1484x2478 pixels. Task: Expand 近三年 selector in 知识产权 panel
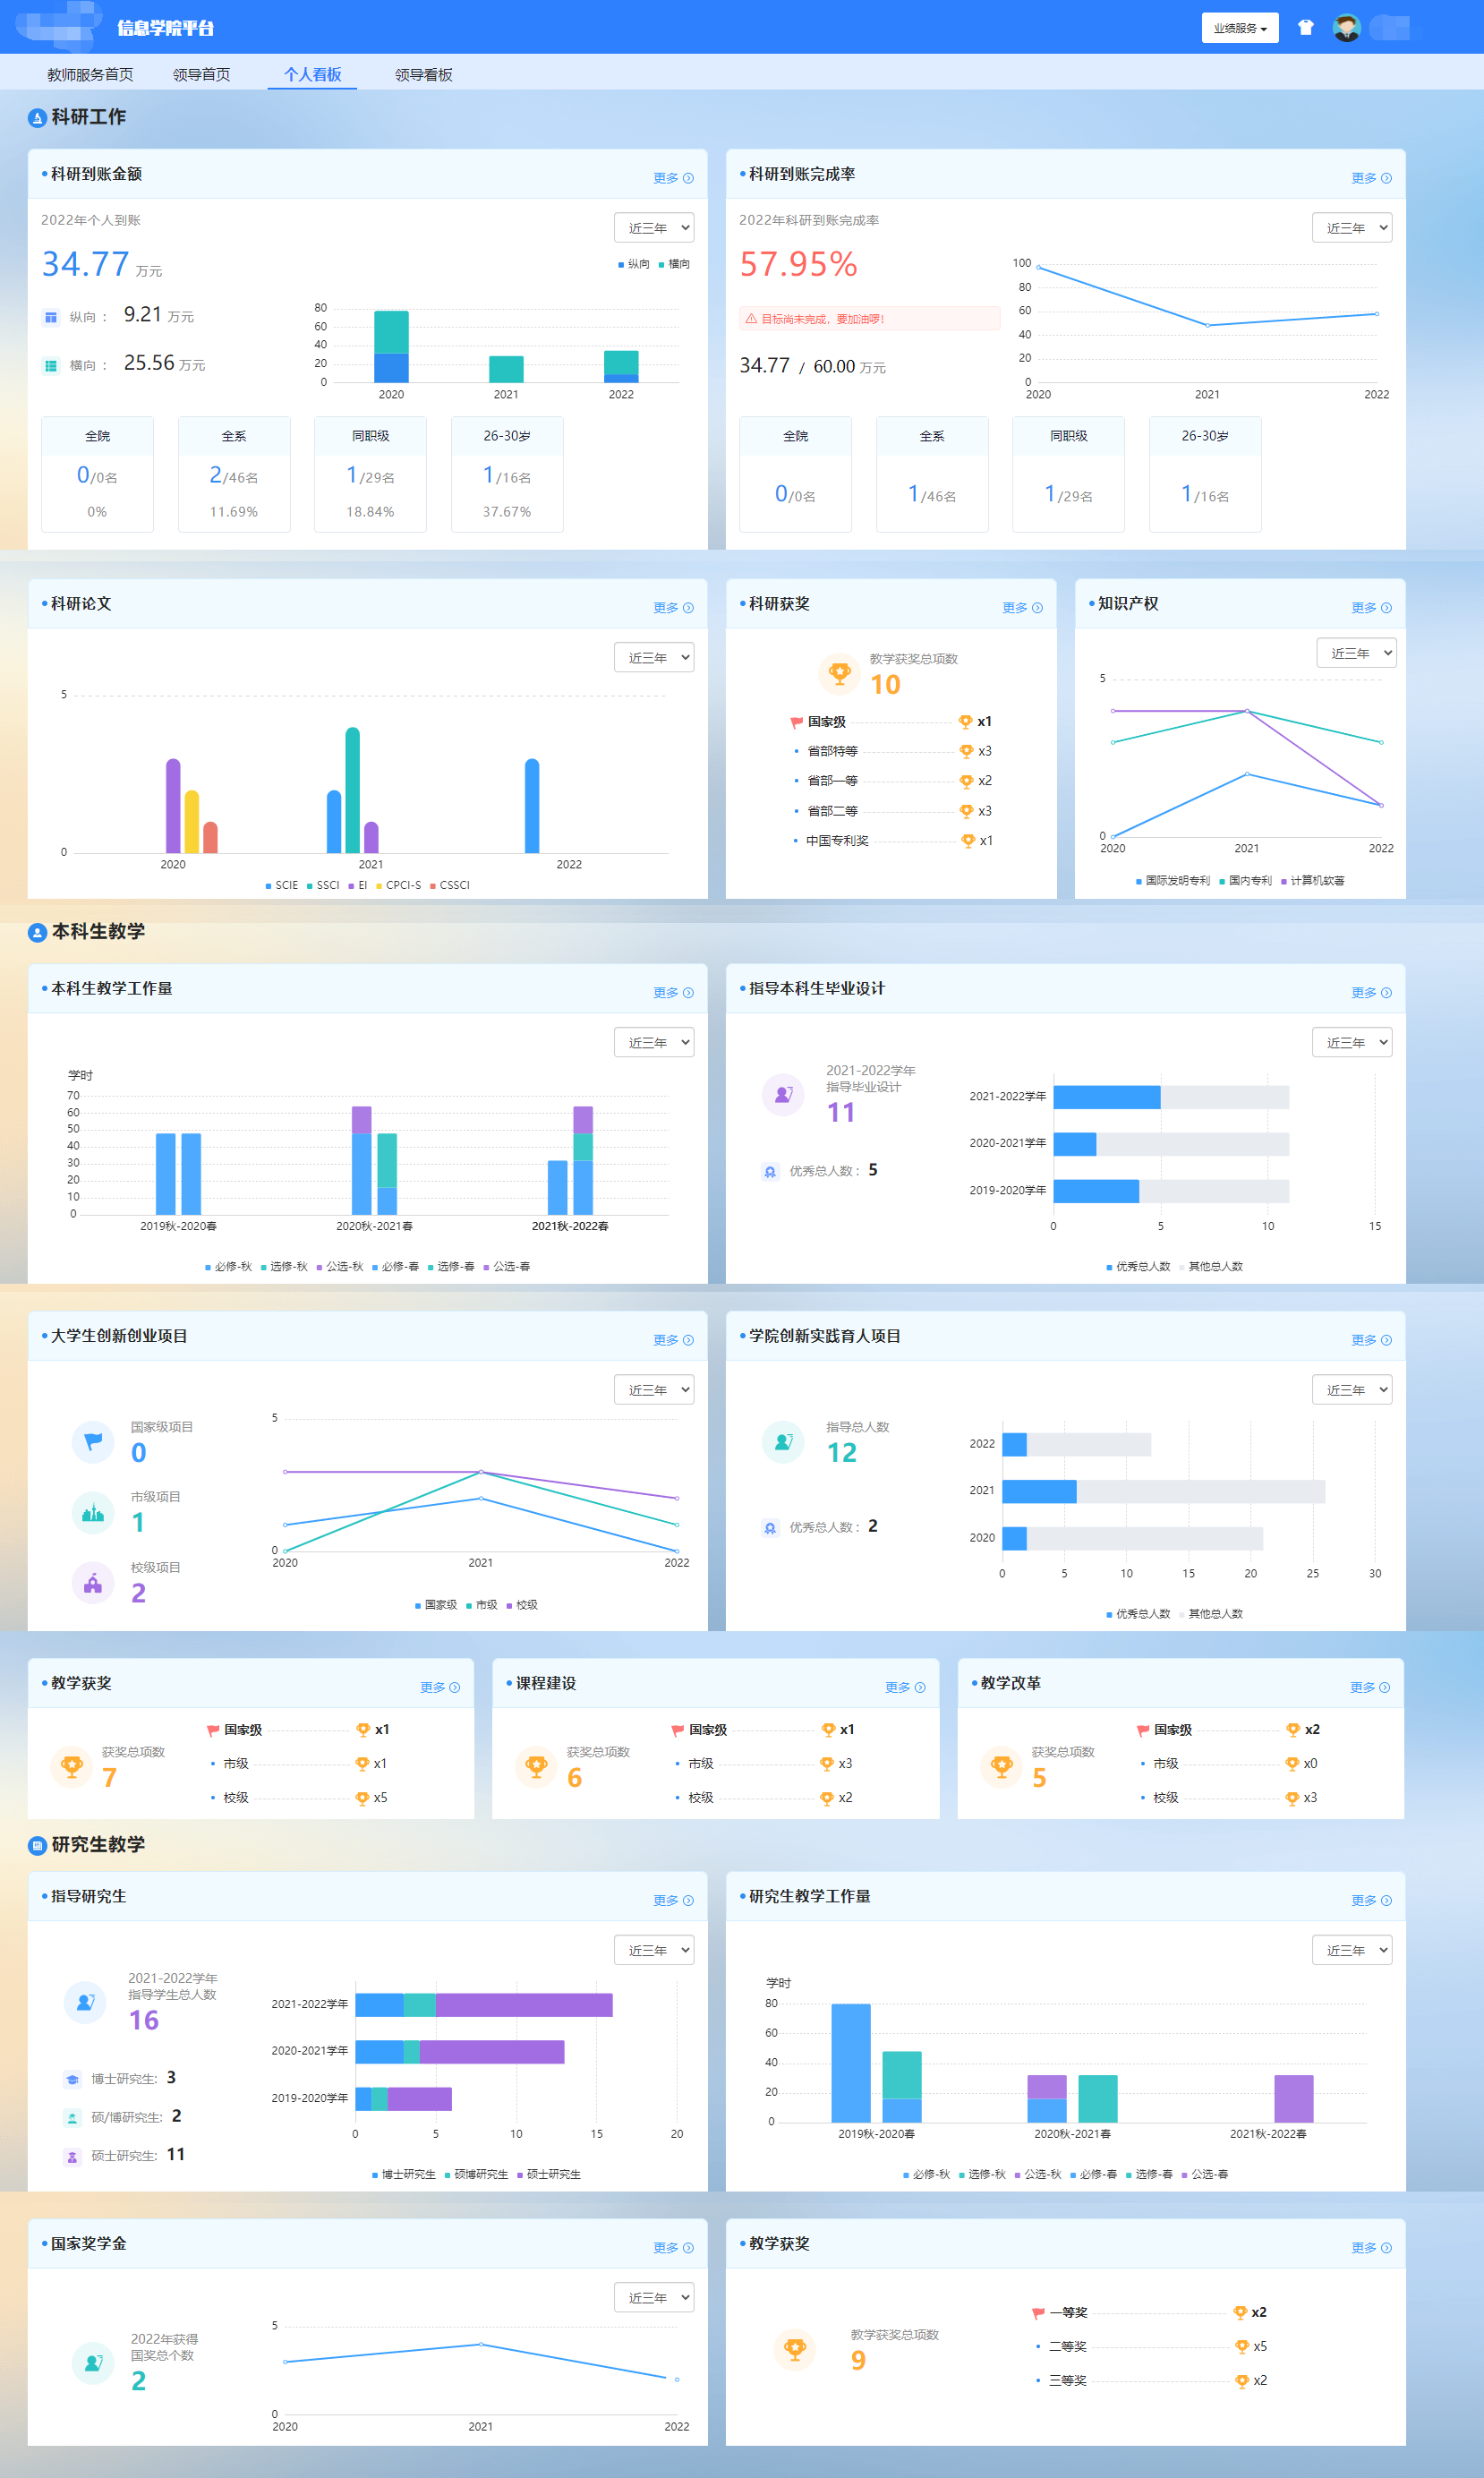pos(1356,653)
